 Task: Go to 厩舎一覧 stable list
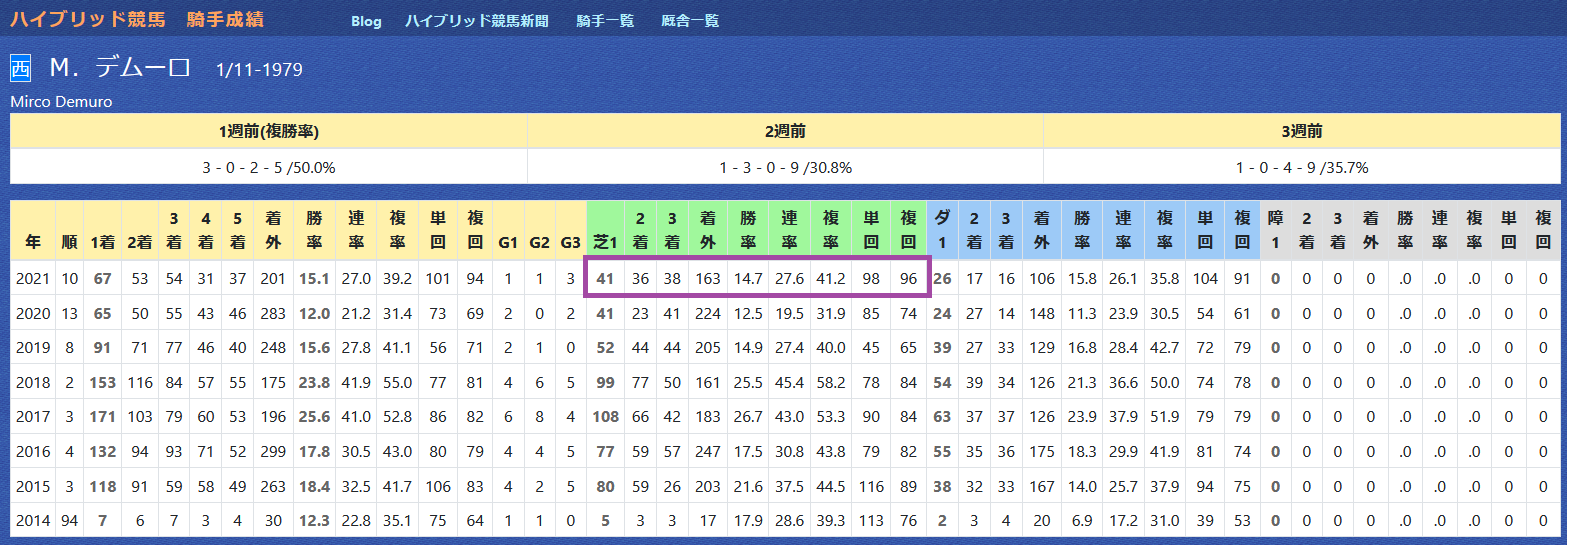[x=690, y=21]
